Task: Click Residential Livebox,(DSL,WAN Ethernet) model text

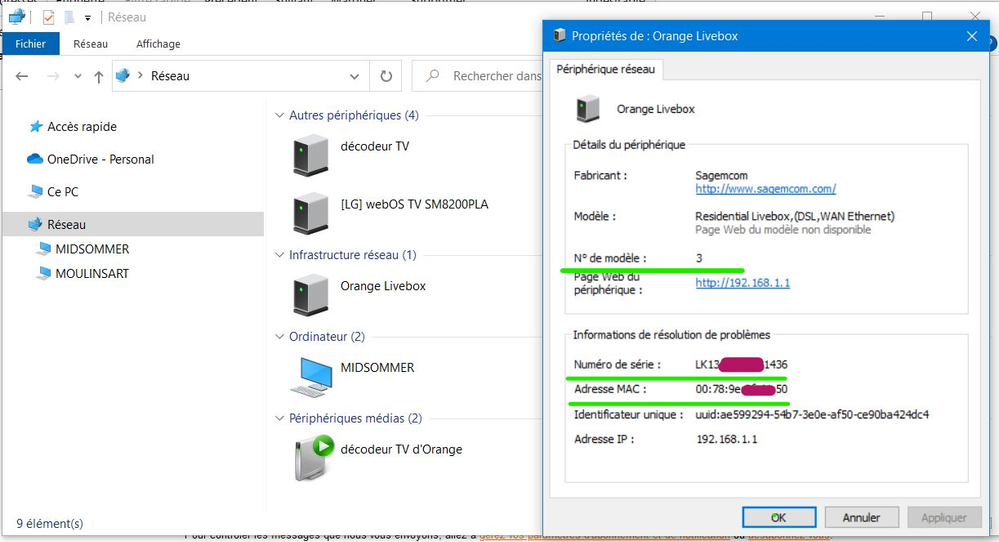Action: point(794,216)
